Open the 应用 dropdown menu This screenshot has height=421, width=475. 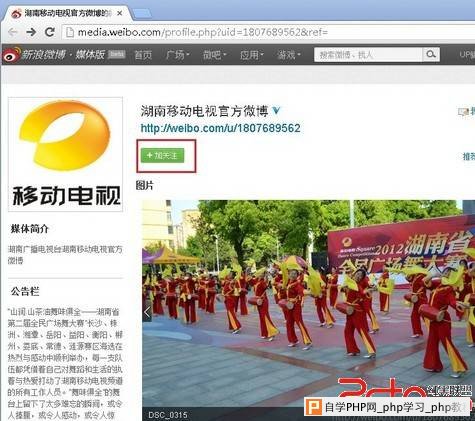251,55
